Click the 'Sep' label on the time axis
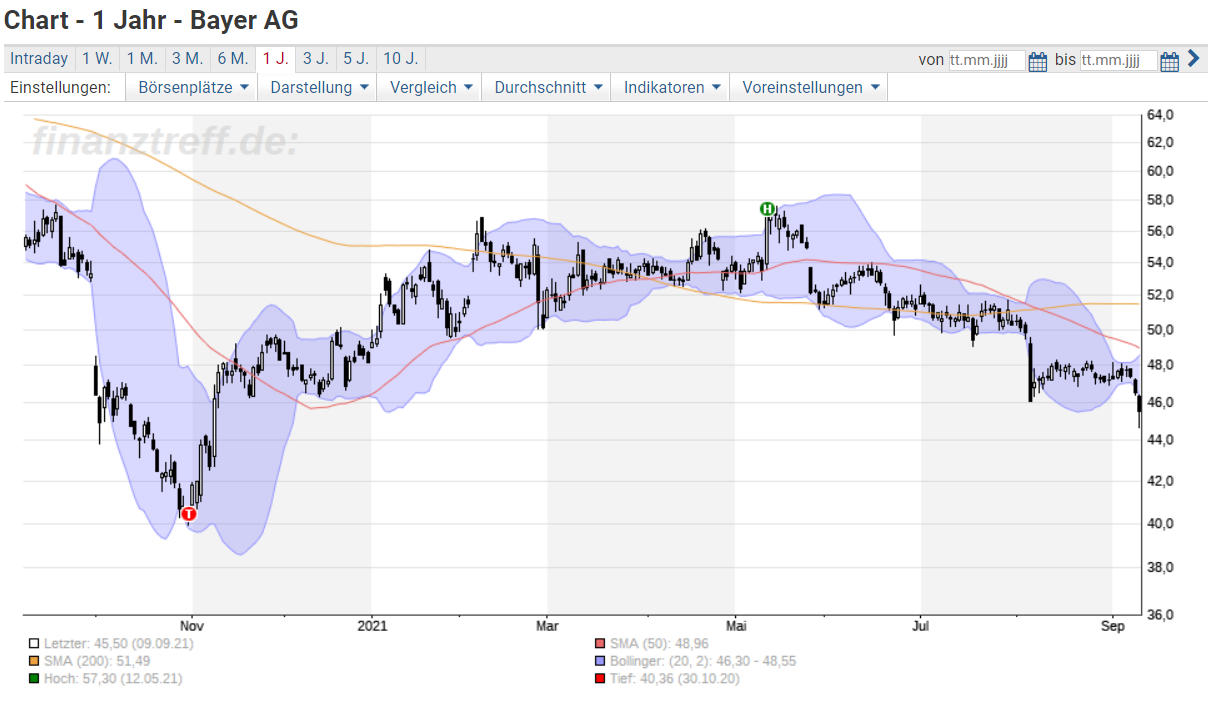 tap(1112, 626)
